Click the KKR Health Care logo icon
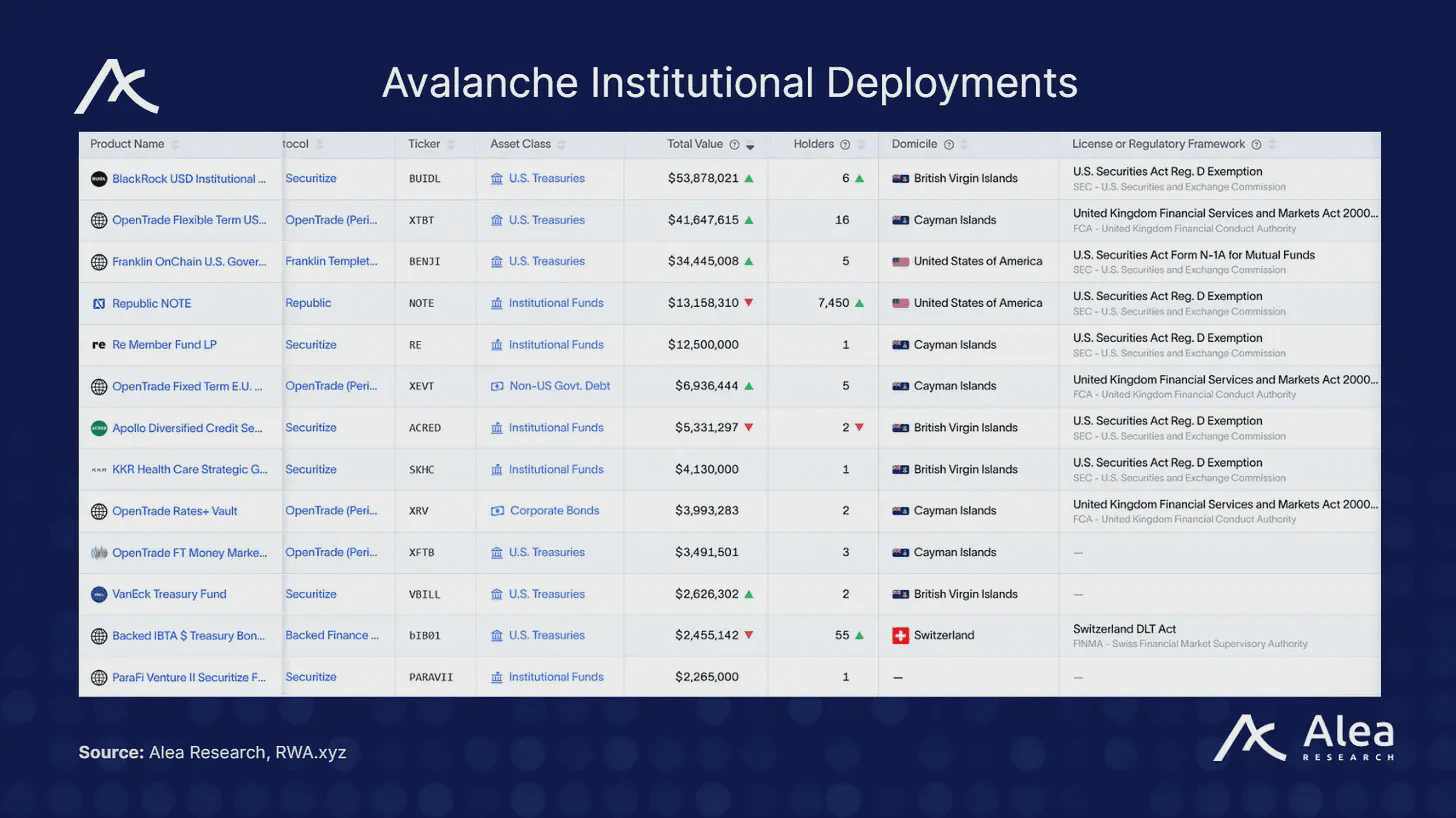The height and width of the screenshot is (818, 1456). (99, 470)
